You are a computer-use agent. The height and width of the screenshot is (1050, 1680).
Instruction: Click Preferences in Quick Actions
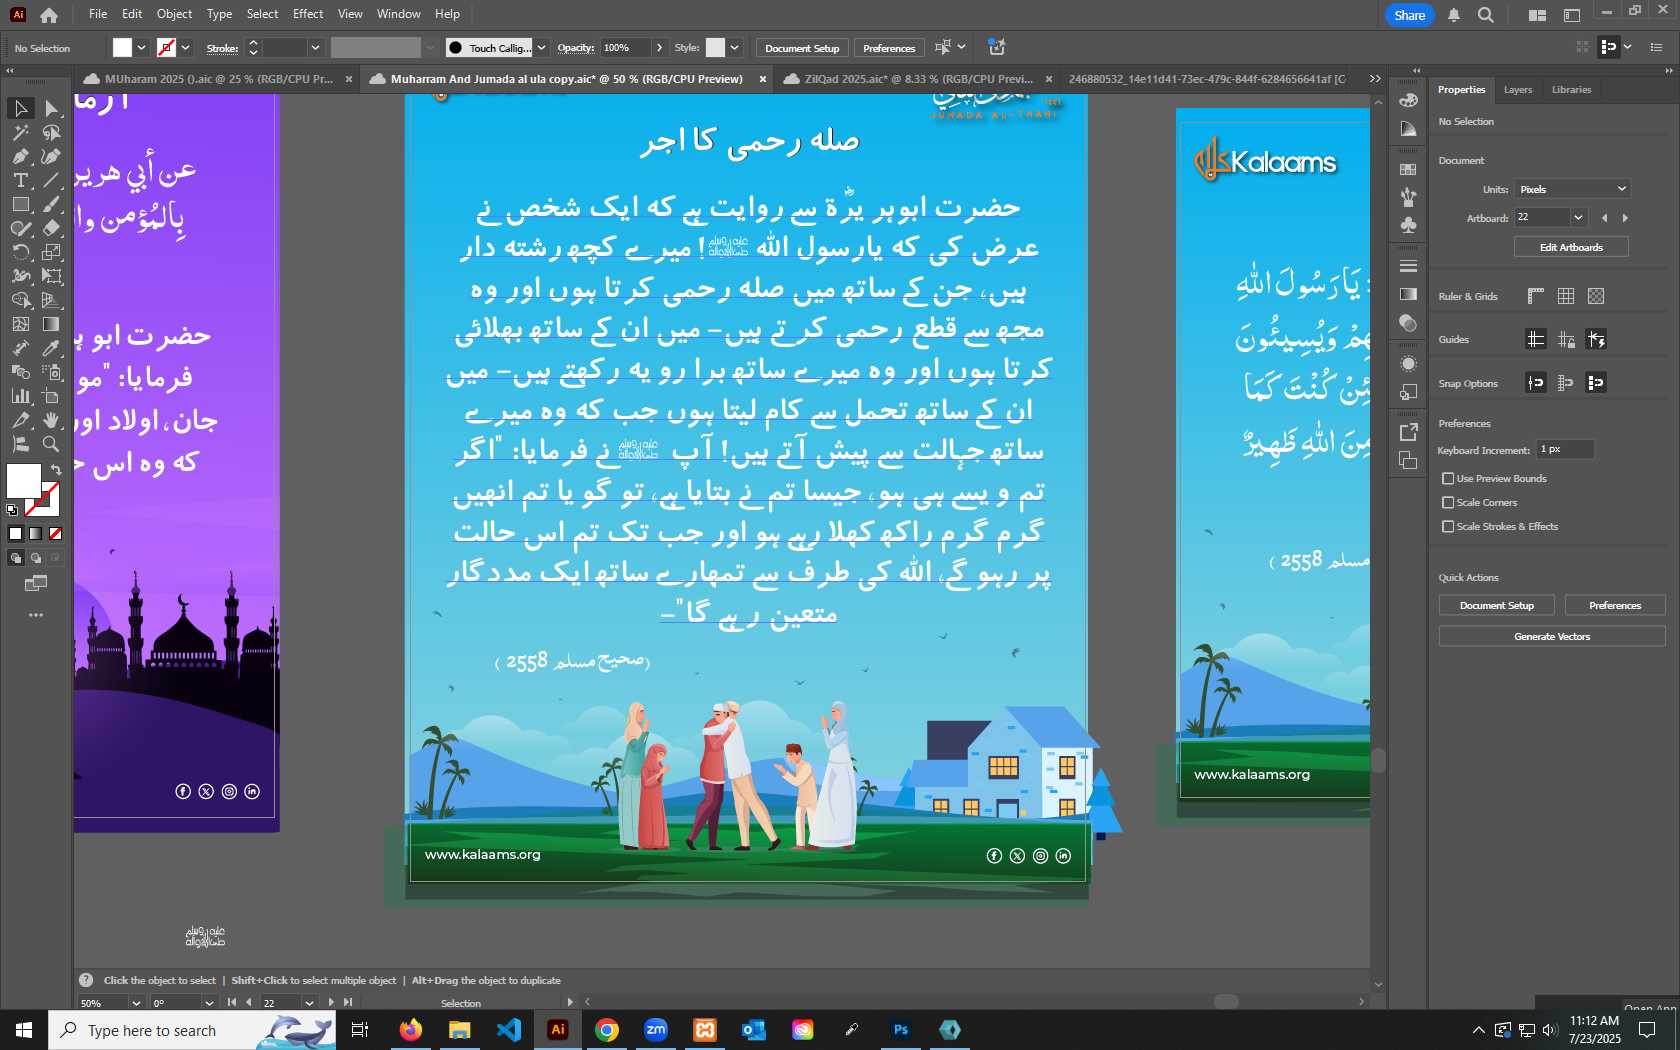(1615, 605)
